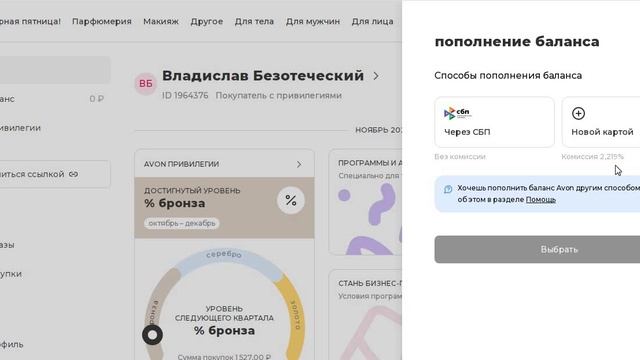The height and width of the screenshot is (360, 640).
Task: Select the СБП payment logo icon
Action: [457, 113]
